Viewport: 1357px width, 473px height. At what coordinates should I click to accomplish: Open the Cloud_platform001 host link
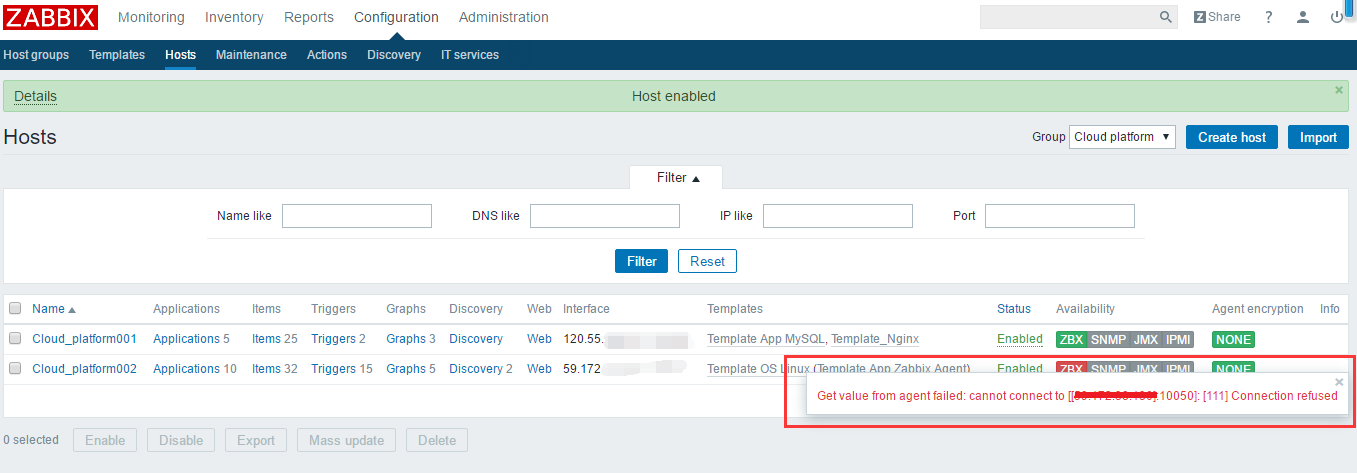point(84,339)
